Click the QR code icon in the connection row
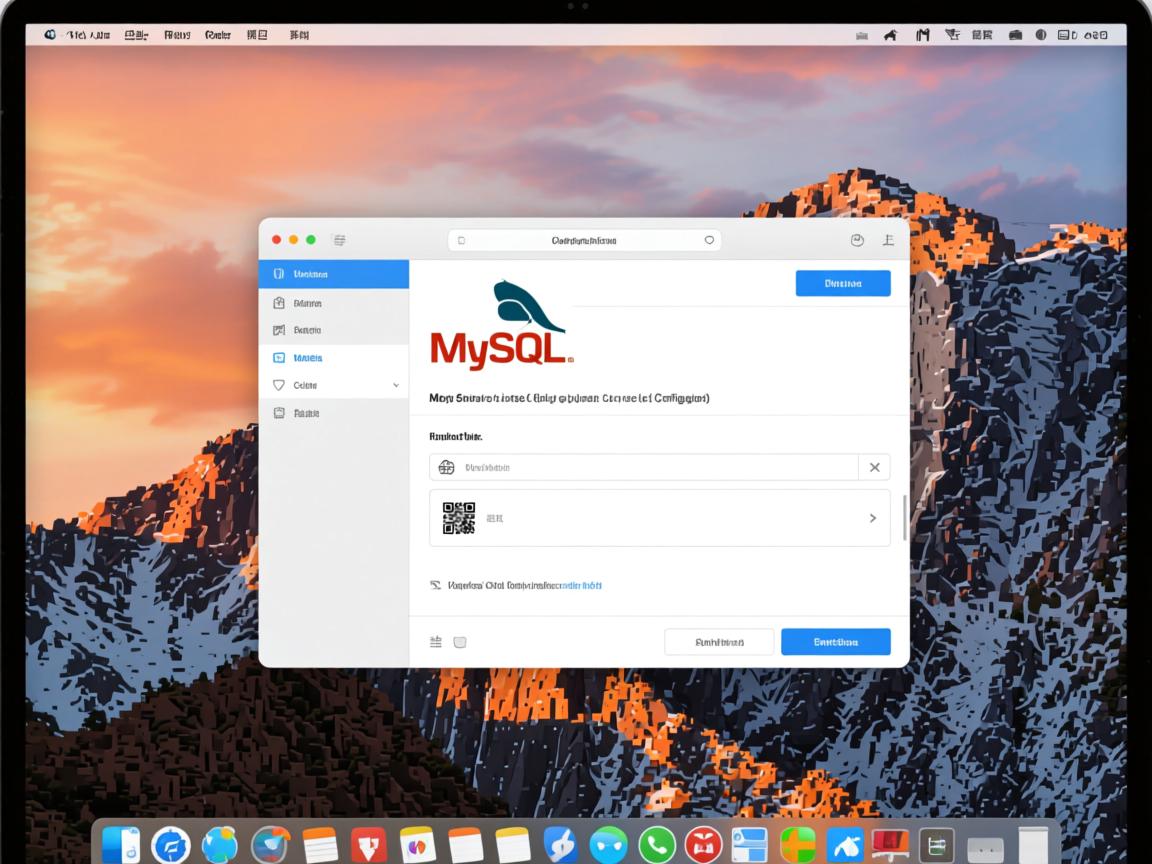 [459, 517]
